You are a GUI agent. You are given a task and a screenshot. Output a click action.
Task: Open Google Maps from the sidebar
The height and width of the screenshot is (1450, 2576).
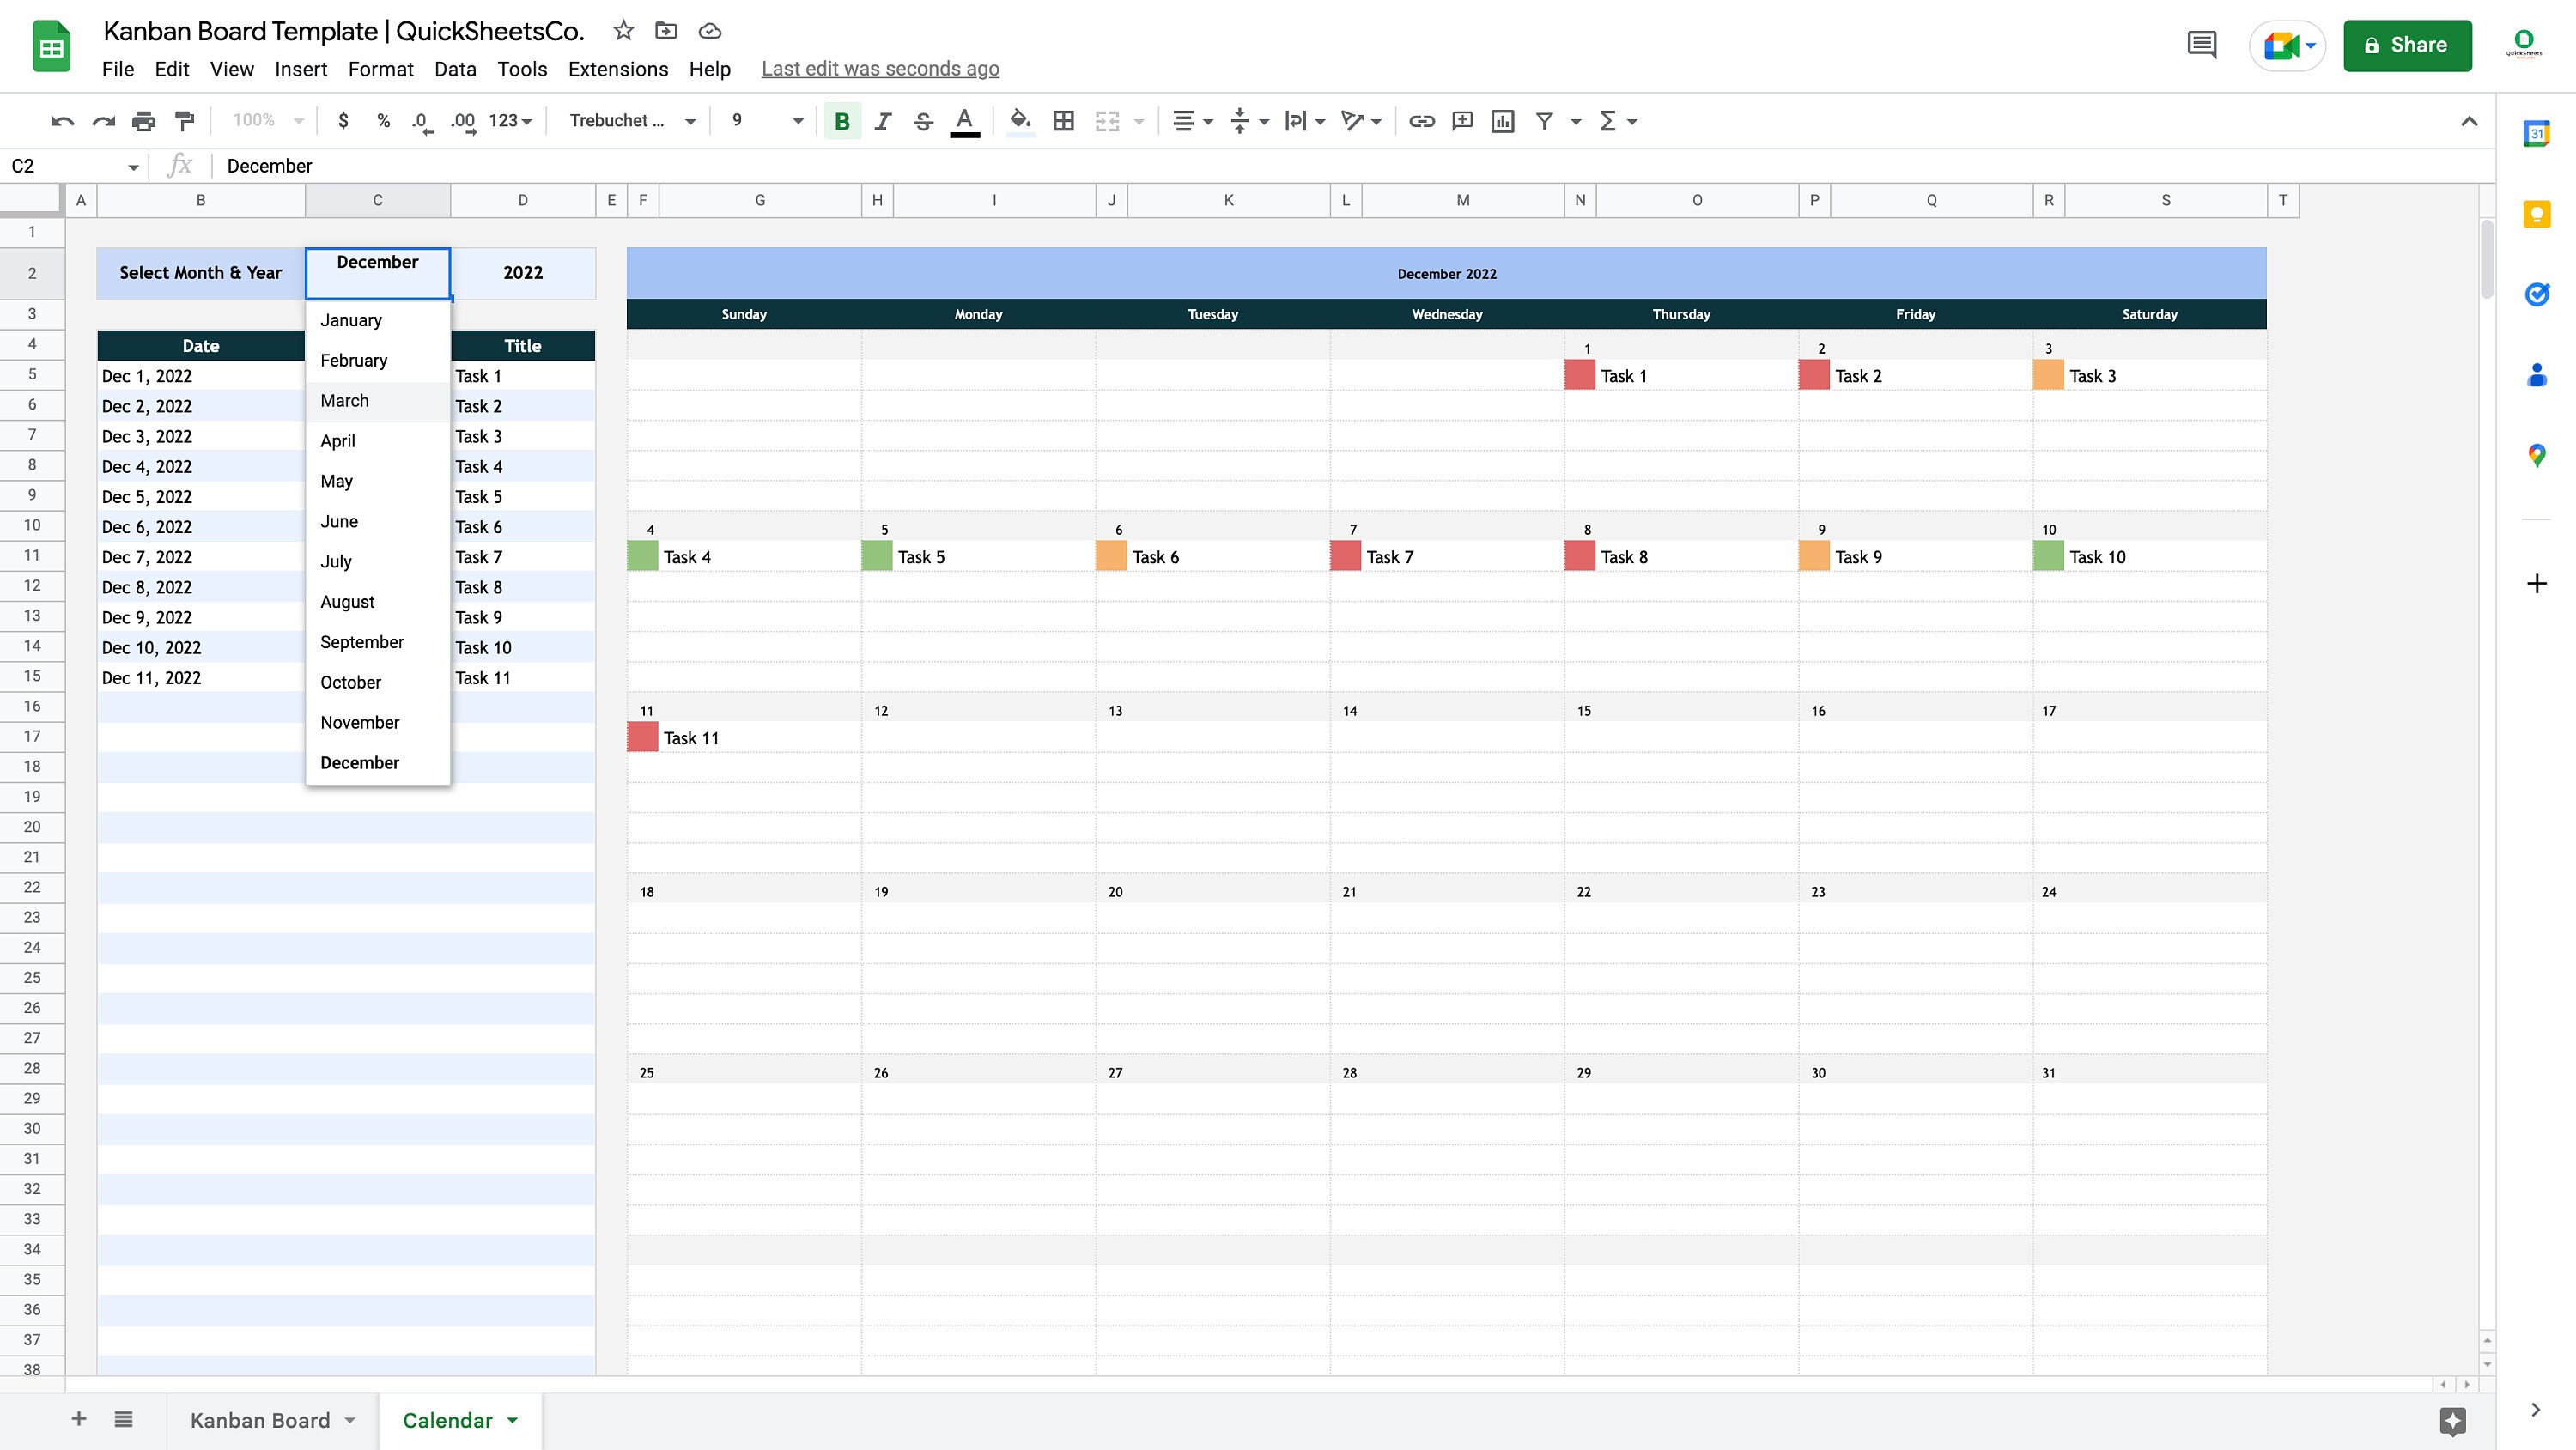(x=2537, y=455)
